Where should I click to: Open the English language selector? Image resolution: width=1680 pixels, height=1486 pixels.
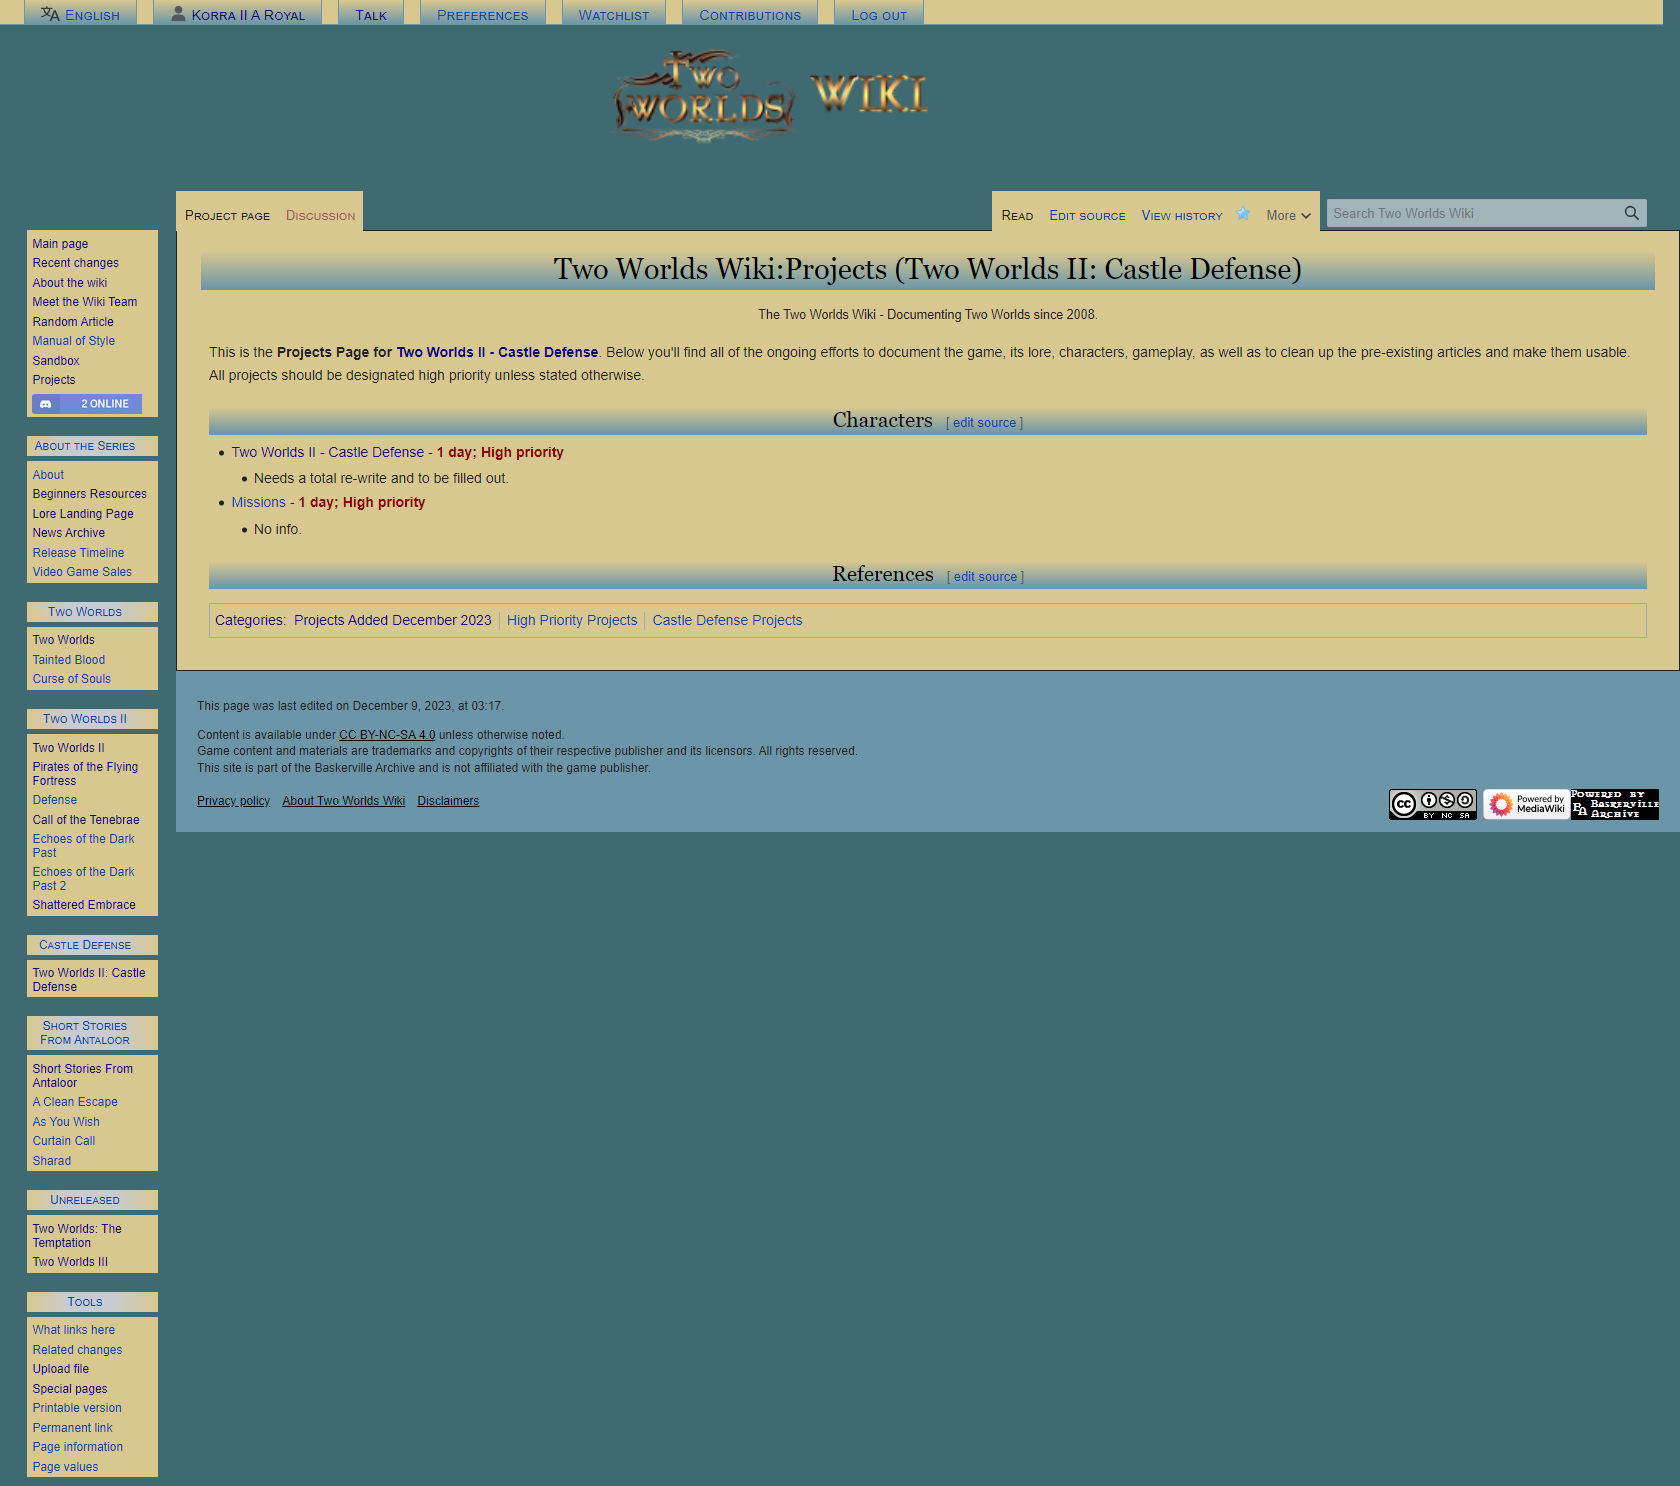(x=80, y=14)
